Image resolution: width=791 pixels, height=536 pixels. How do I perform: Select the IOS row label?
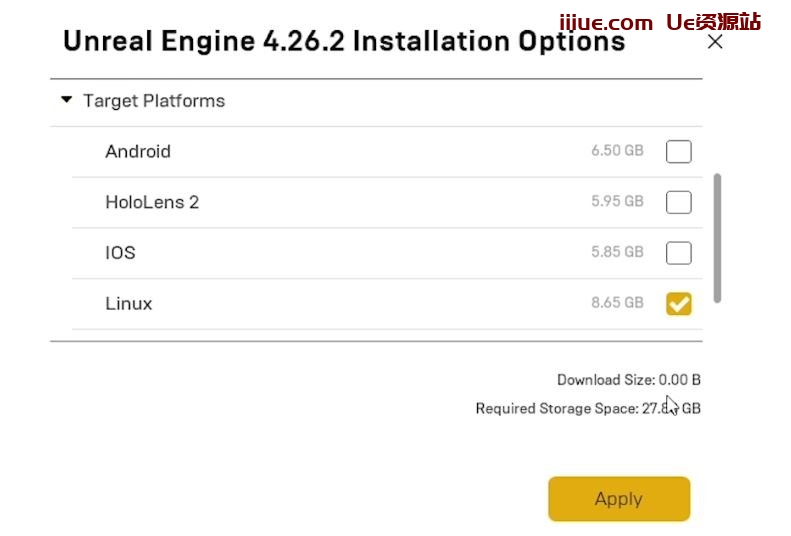tap(120, 253)
